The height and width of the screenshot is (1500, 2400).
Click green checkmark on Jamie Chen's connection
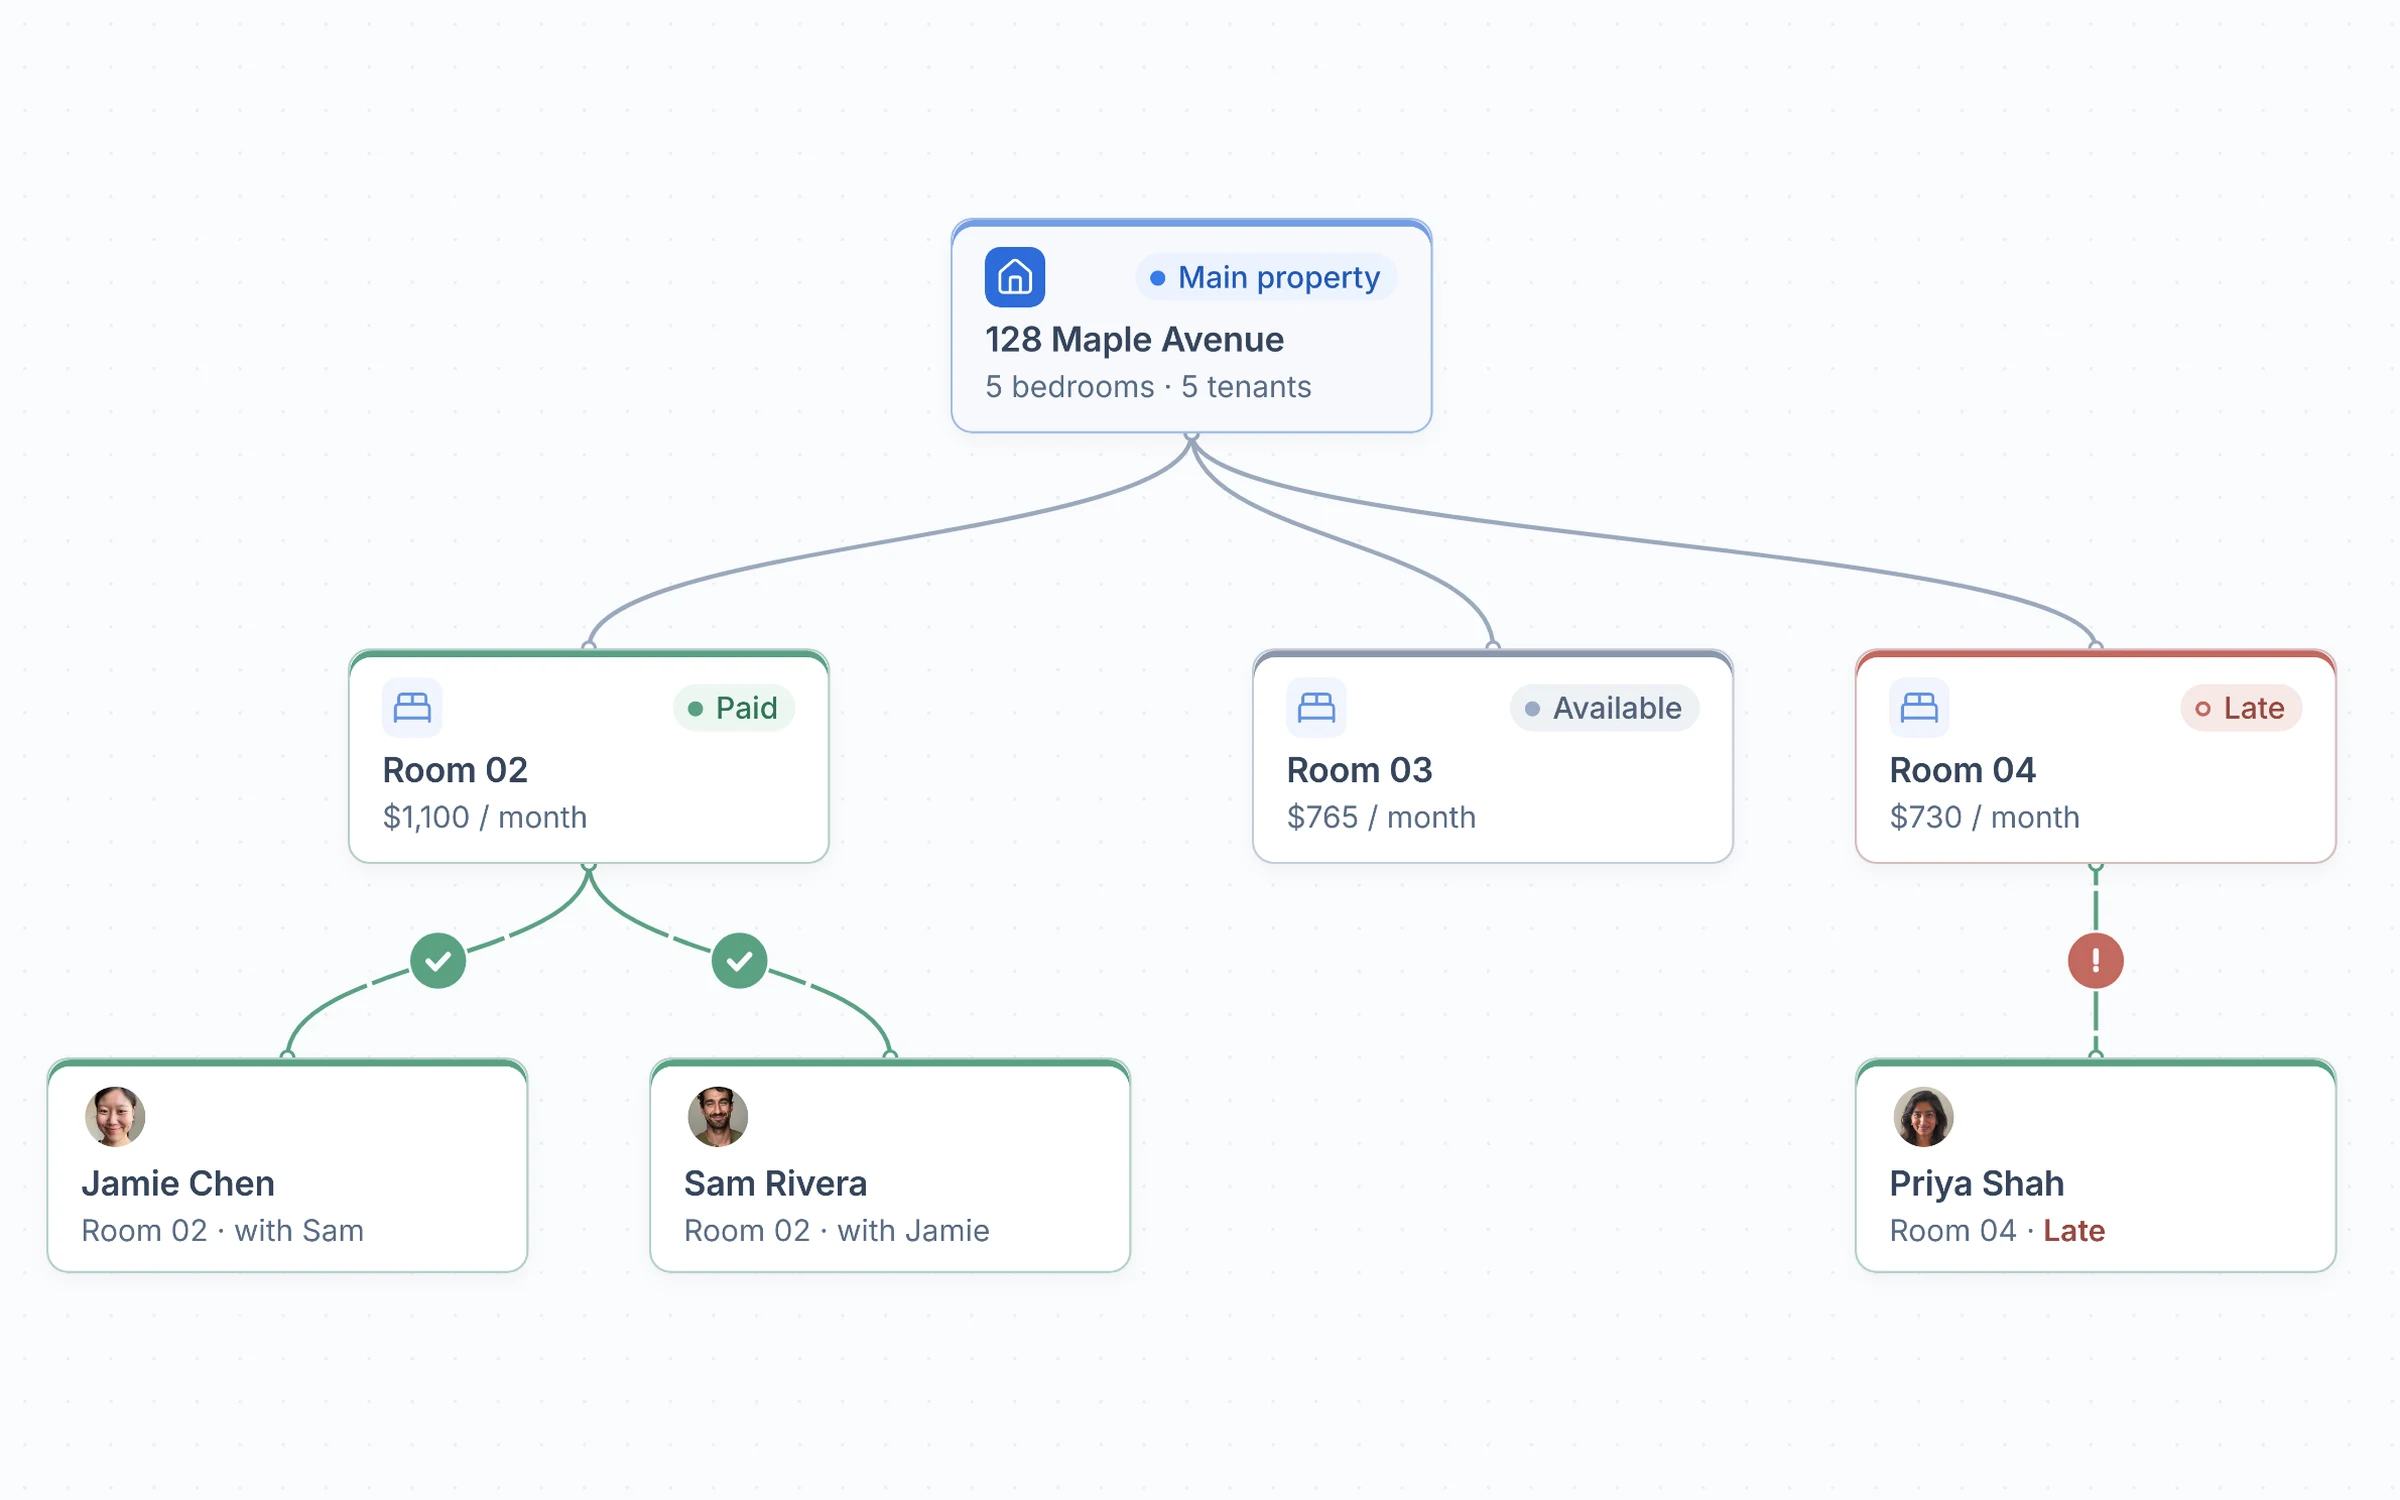click(x=438, y=961)
